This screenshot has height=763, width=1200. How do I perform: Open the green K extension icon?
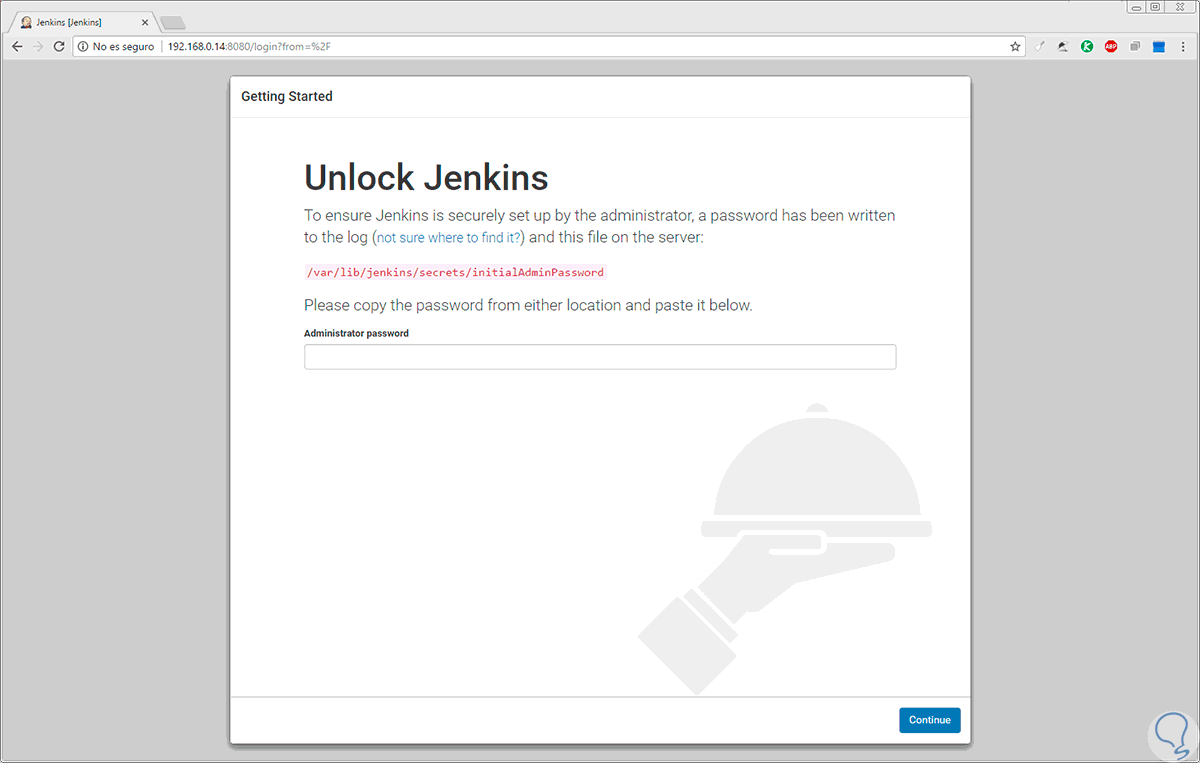1087,46
